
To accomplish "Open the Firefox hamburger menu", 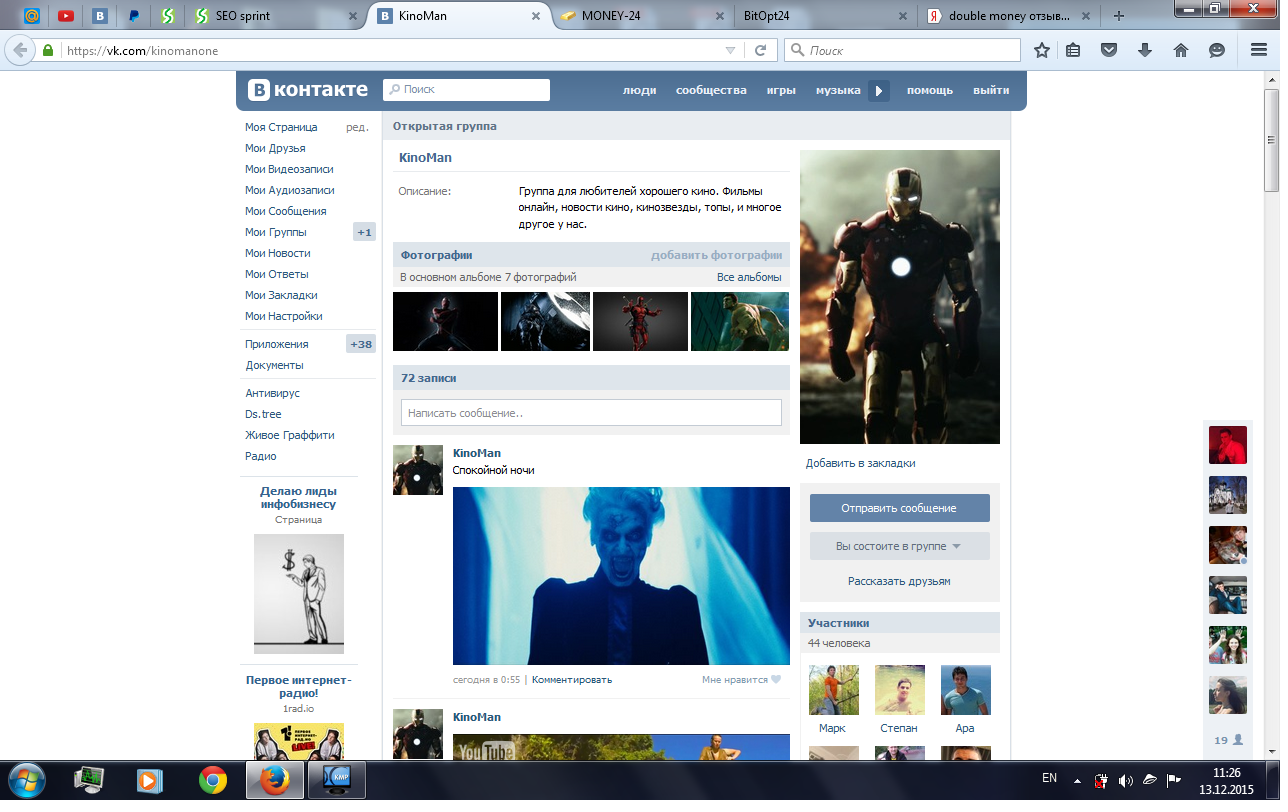I will [1259, 50].
